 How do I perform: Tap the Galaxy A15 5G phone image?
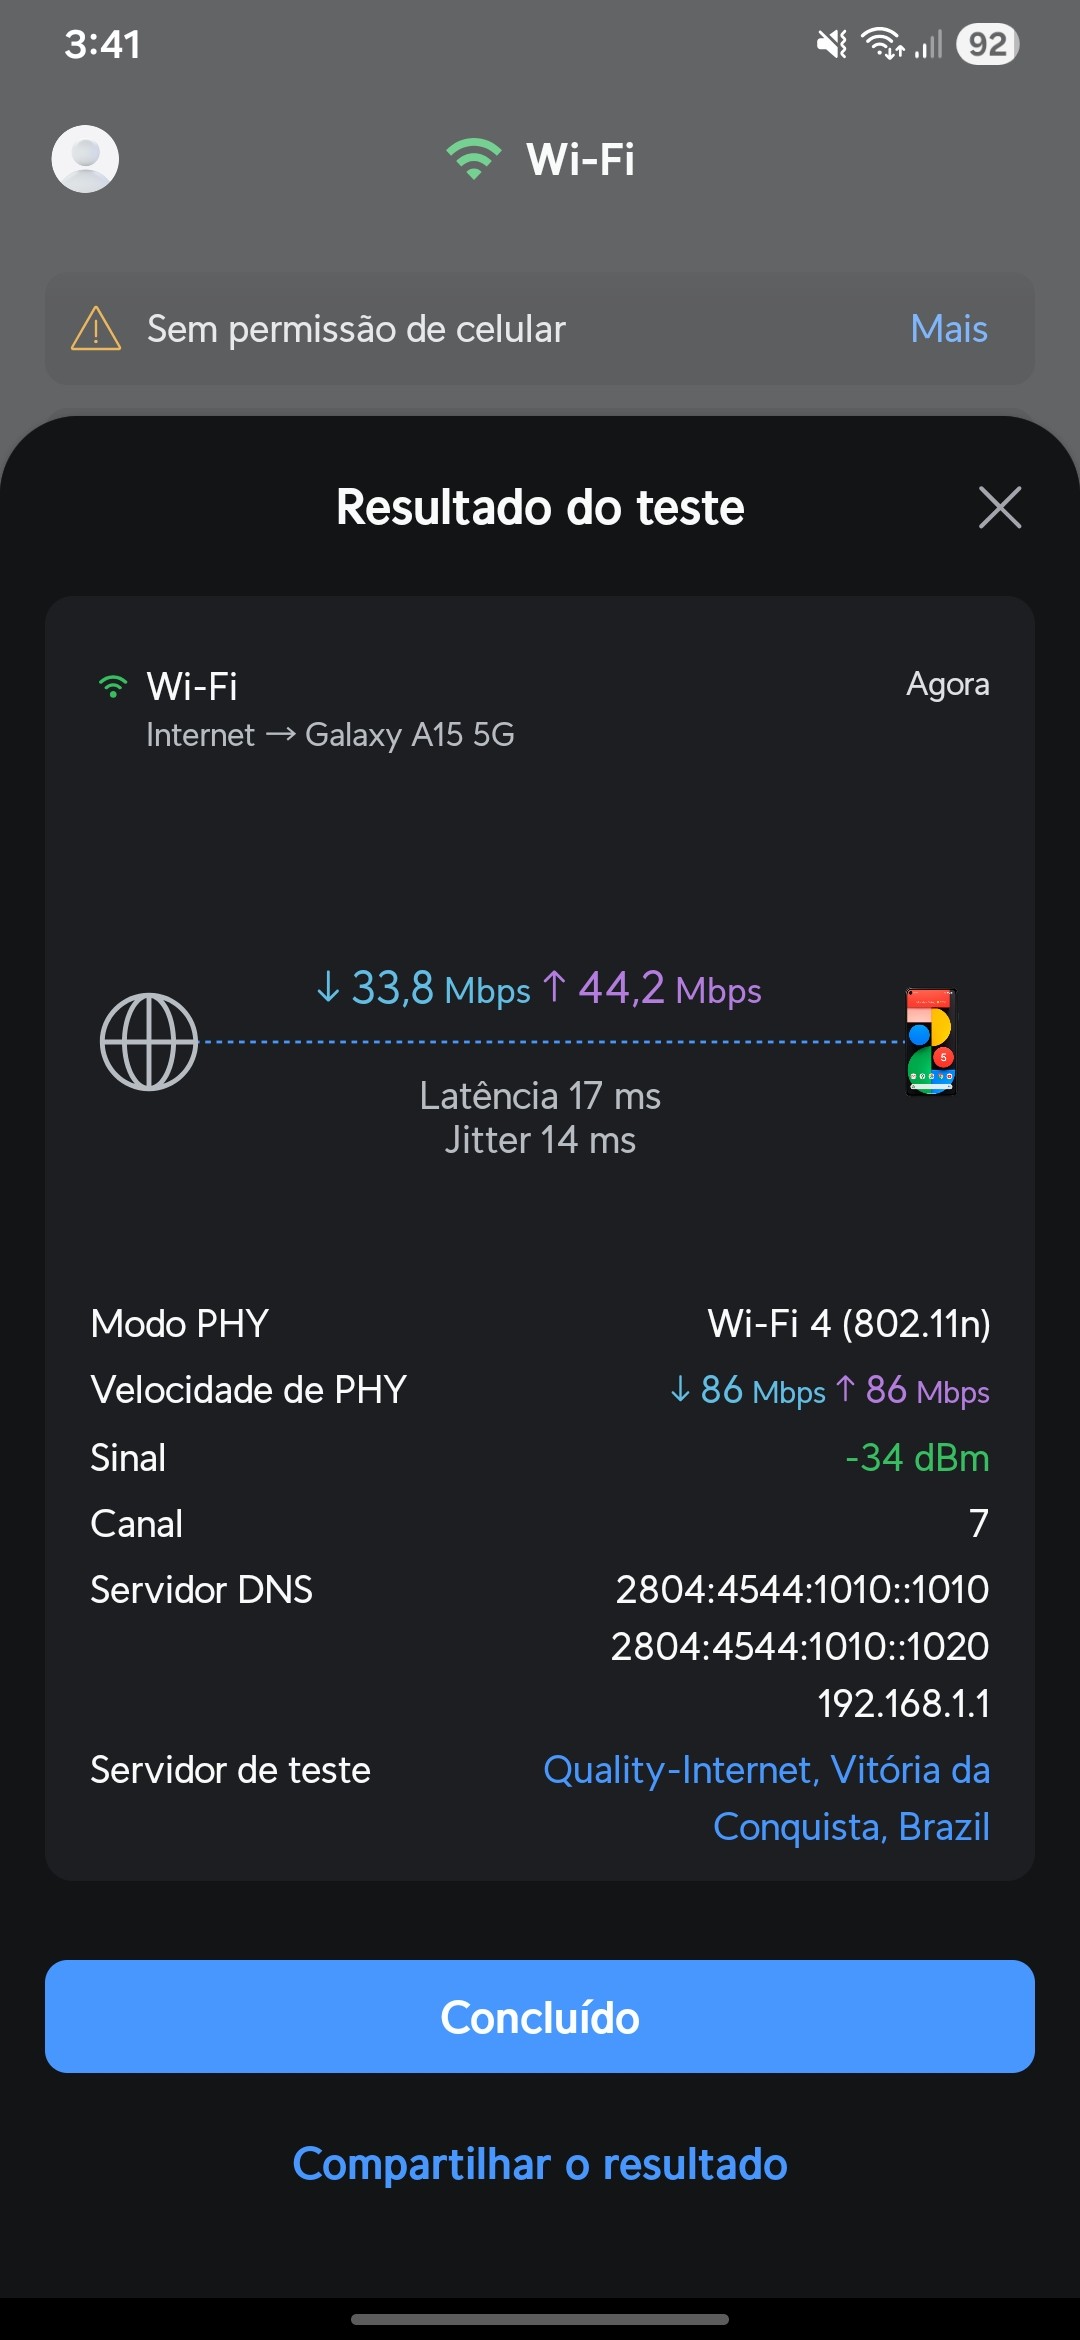coord(931,1041)
